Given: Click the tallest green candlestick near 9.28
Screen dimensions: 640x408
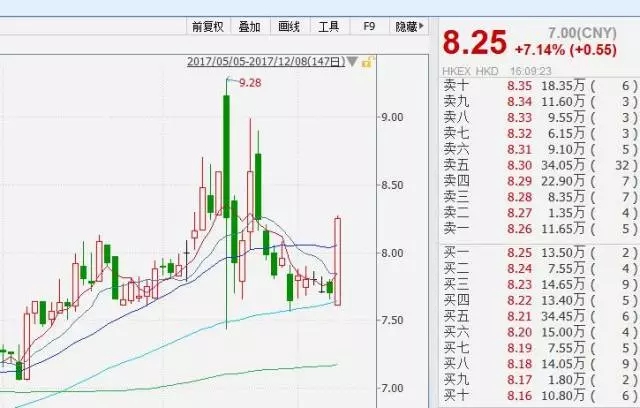Looking at the screenshot, I should (227, 157).
